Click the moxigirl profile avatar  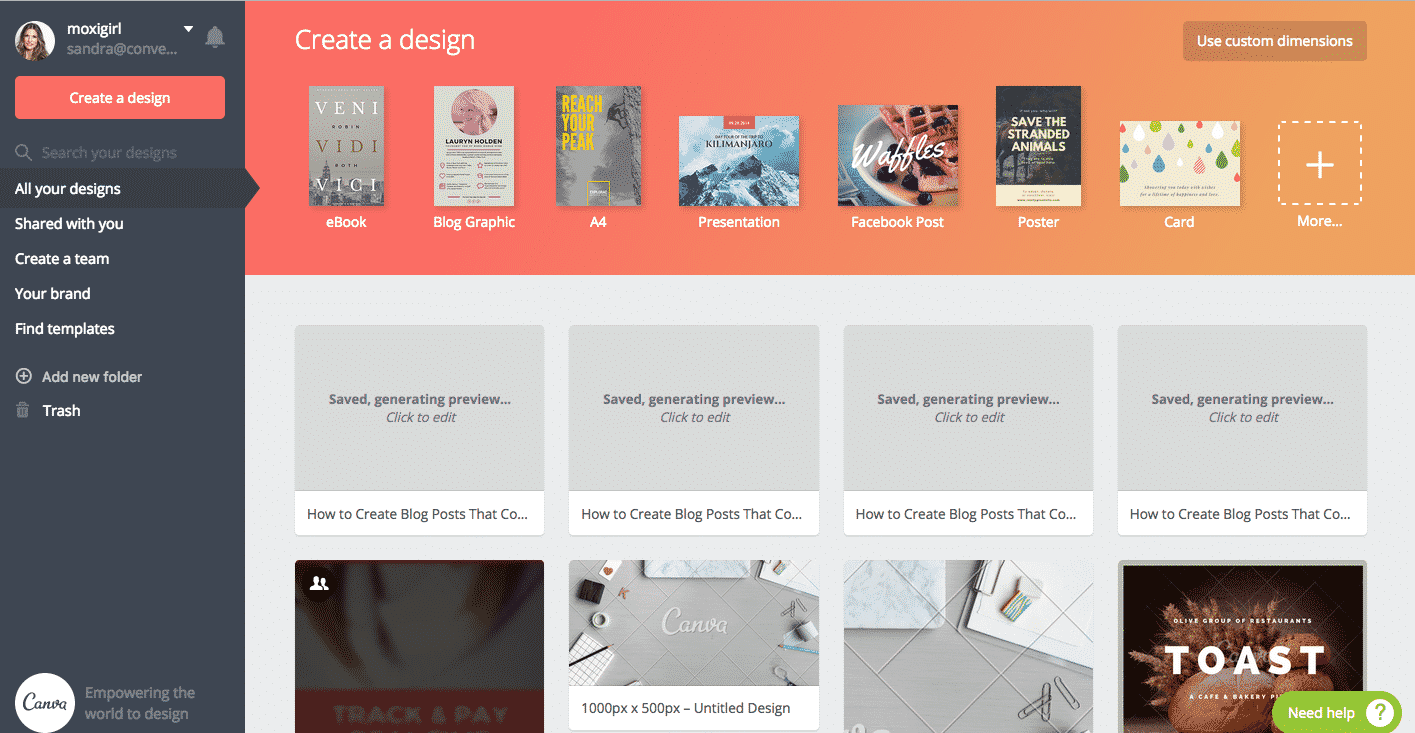point(35,40)
